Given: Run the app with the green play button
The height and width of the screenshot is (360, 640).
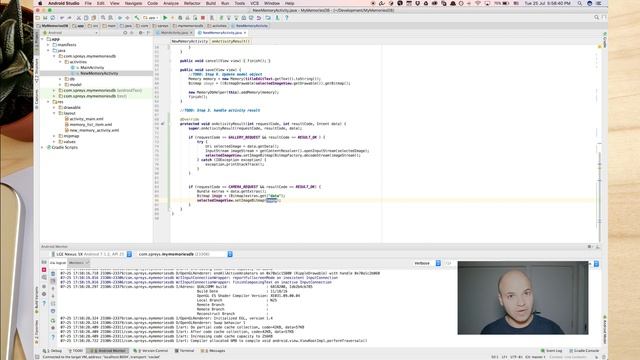Looking at the screenshot, I should (165, 18).
